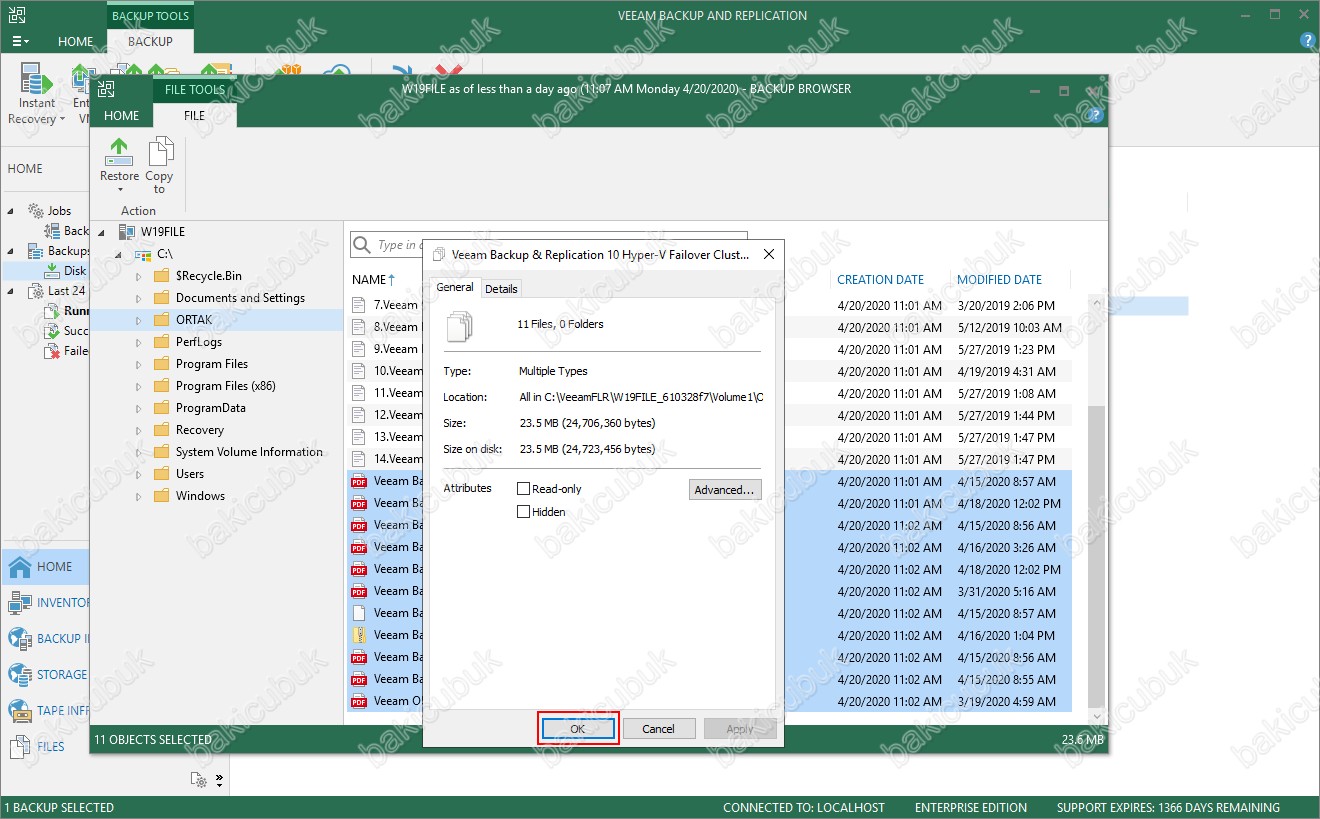The image size is (1320, 819).
Task: Select the BACKUP ribbon tab in main window
Action: pos(151,42)
